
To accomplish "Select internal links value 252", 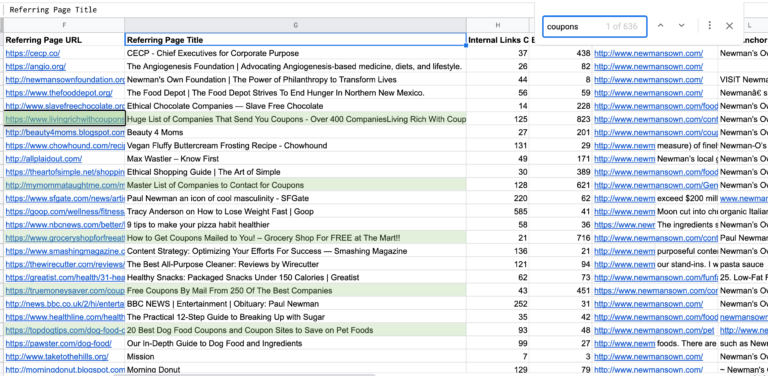I will tap(498, 304).
